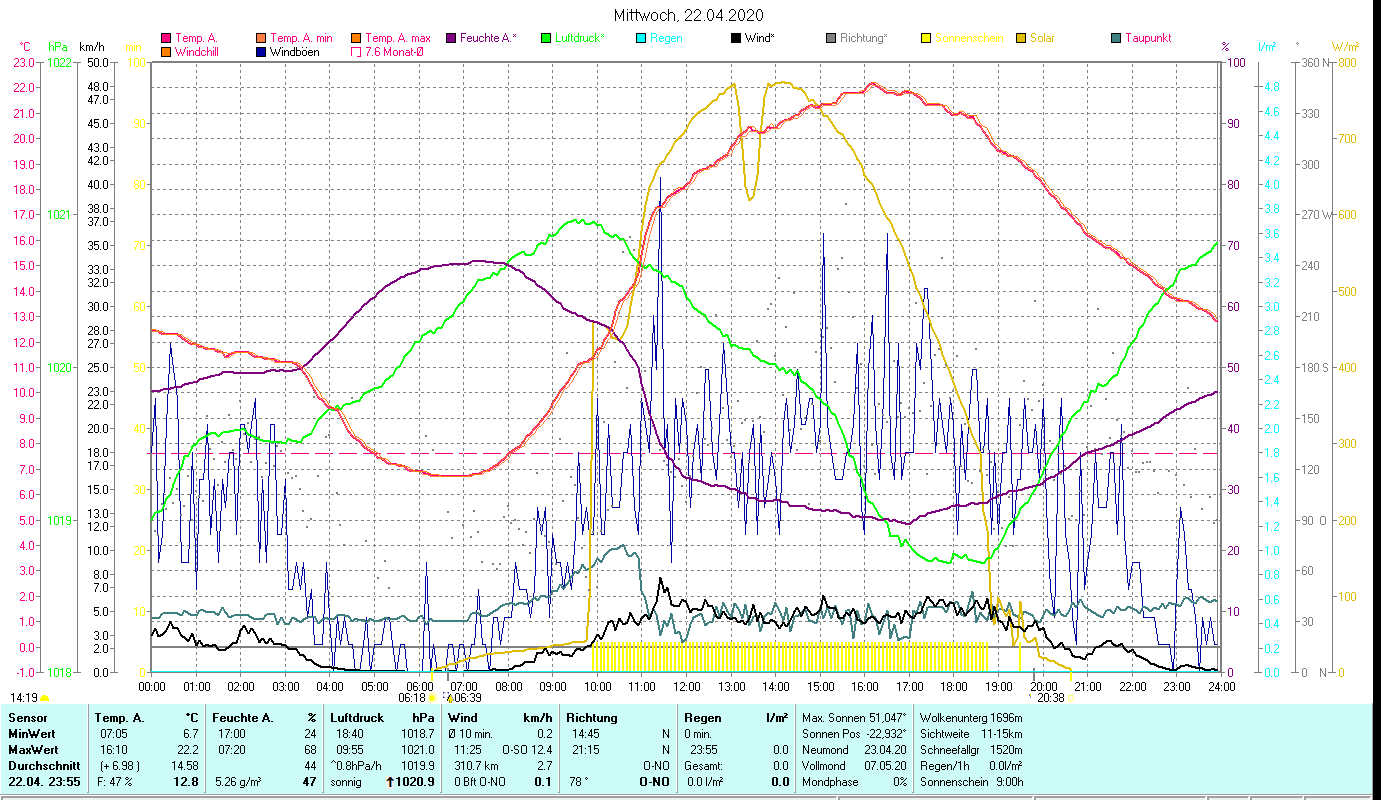Viewport: 1381px width, 800px height.
Task: Click the dark blue Windböen legend square
Action: (262, 52)
